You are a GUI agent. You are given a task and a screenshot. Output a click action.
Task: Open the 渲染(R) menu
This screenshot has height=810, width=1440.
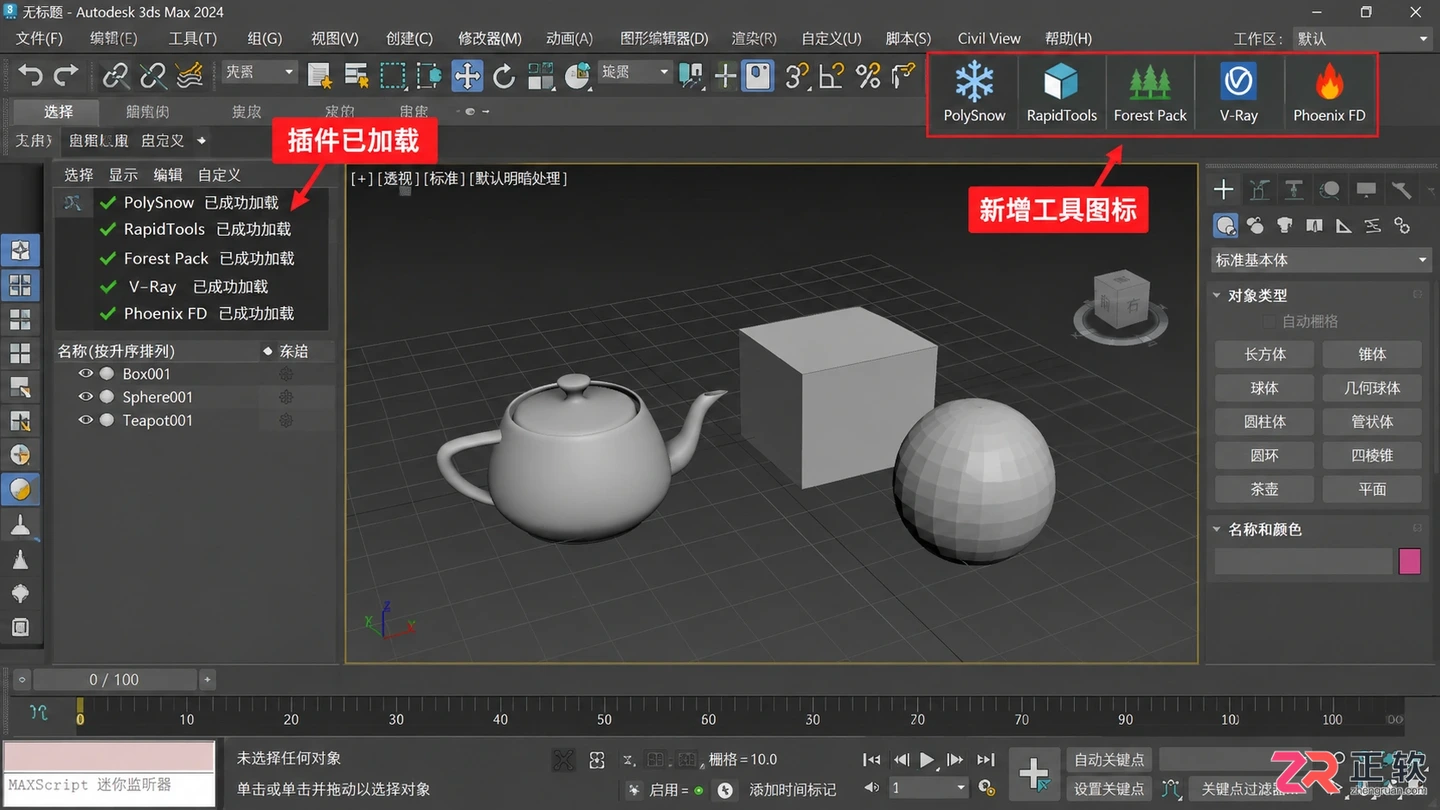754,38
